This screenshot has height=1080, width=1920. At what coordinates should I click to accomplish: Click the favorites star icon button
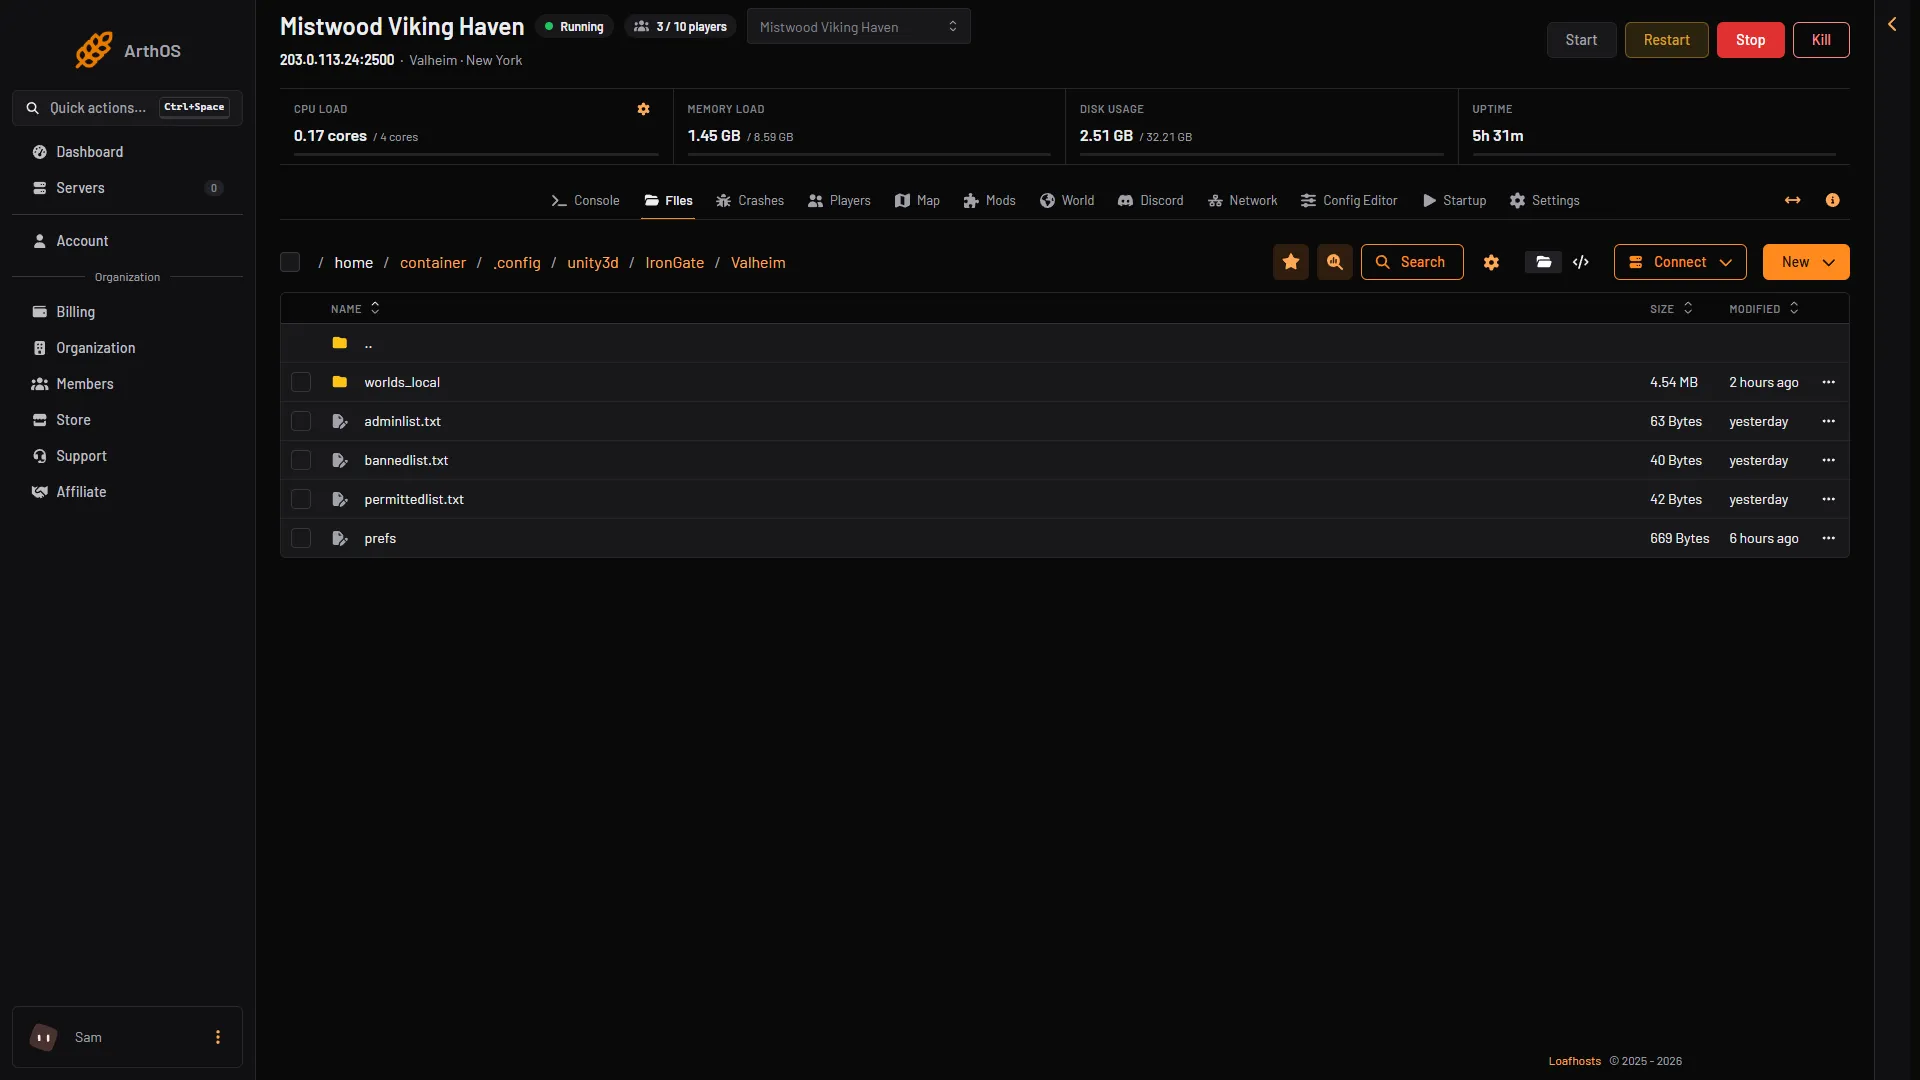pos(1291,262)
